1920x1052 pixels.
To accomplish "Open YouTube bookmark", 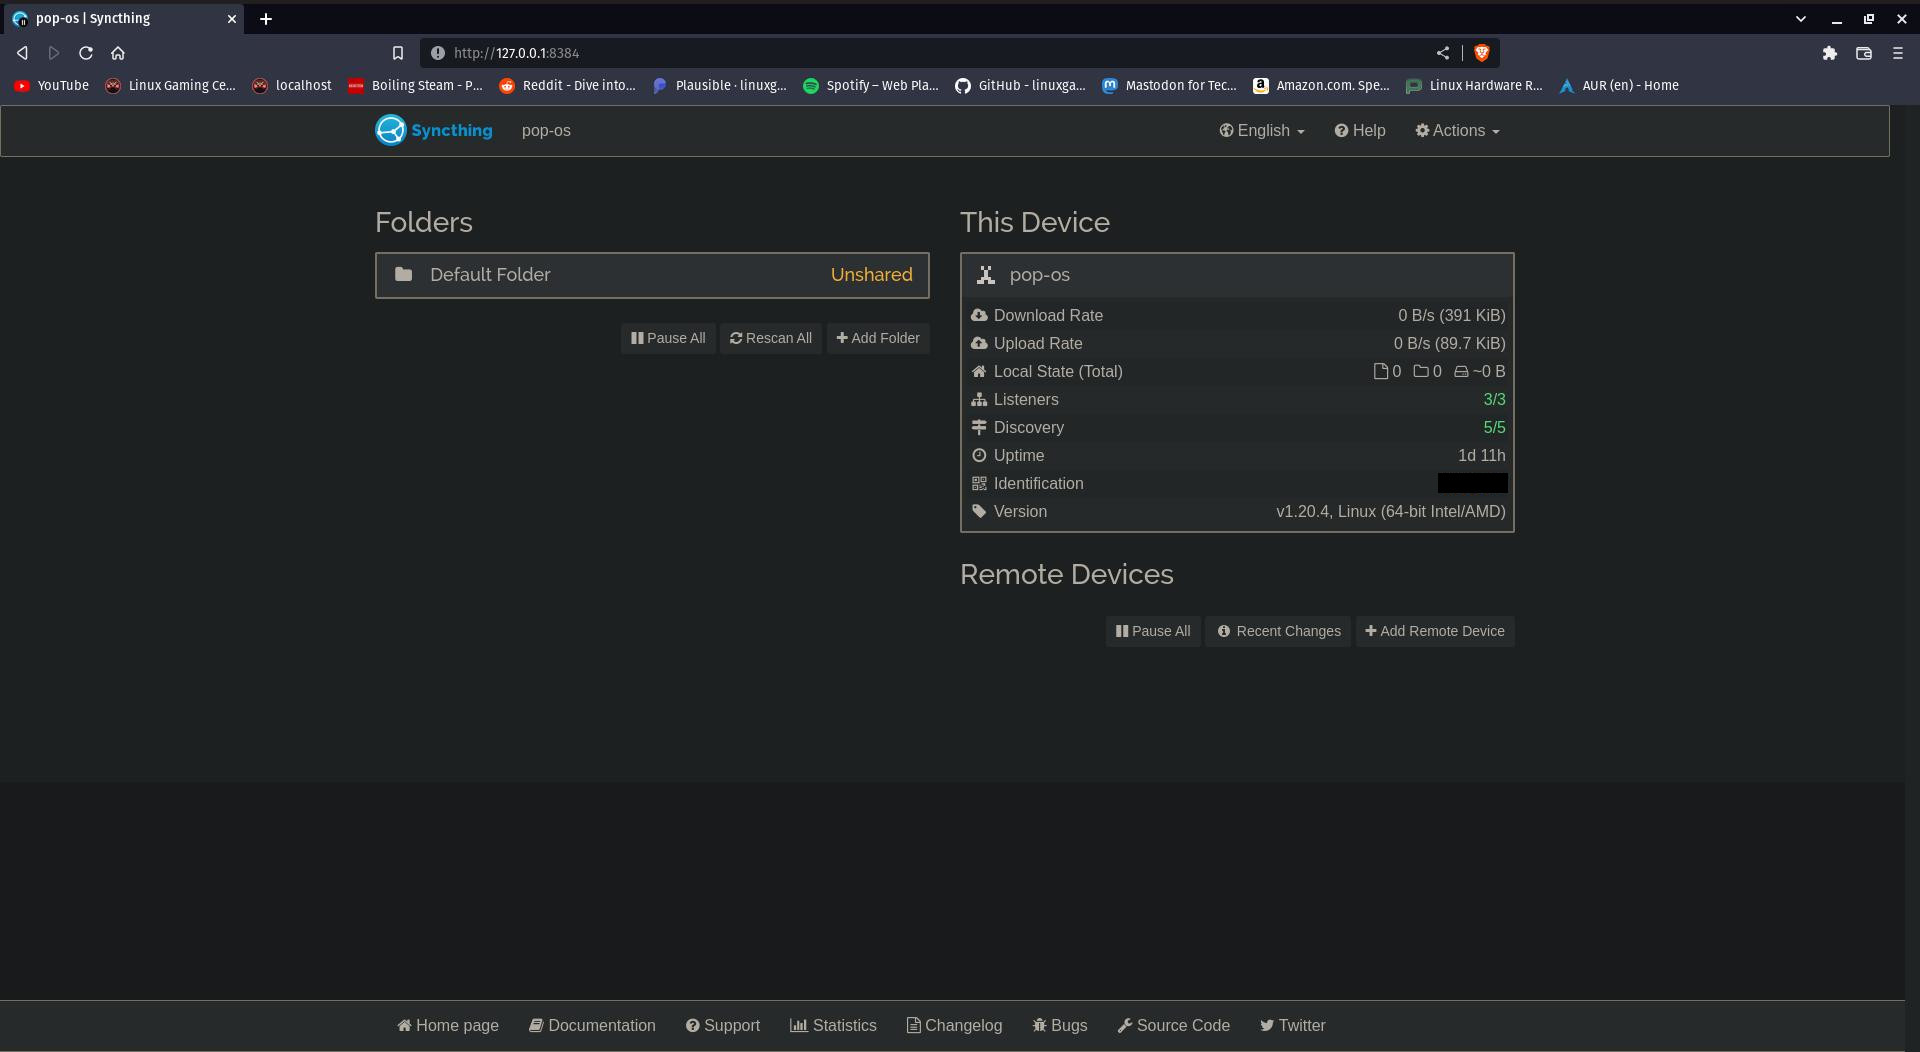I will click(x=51, y=86).
